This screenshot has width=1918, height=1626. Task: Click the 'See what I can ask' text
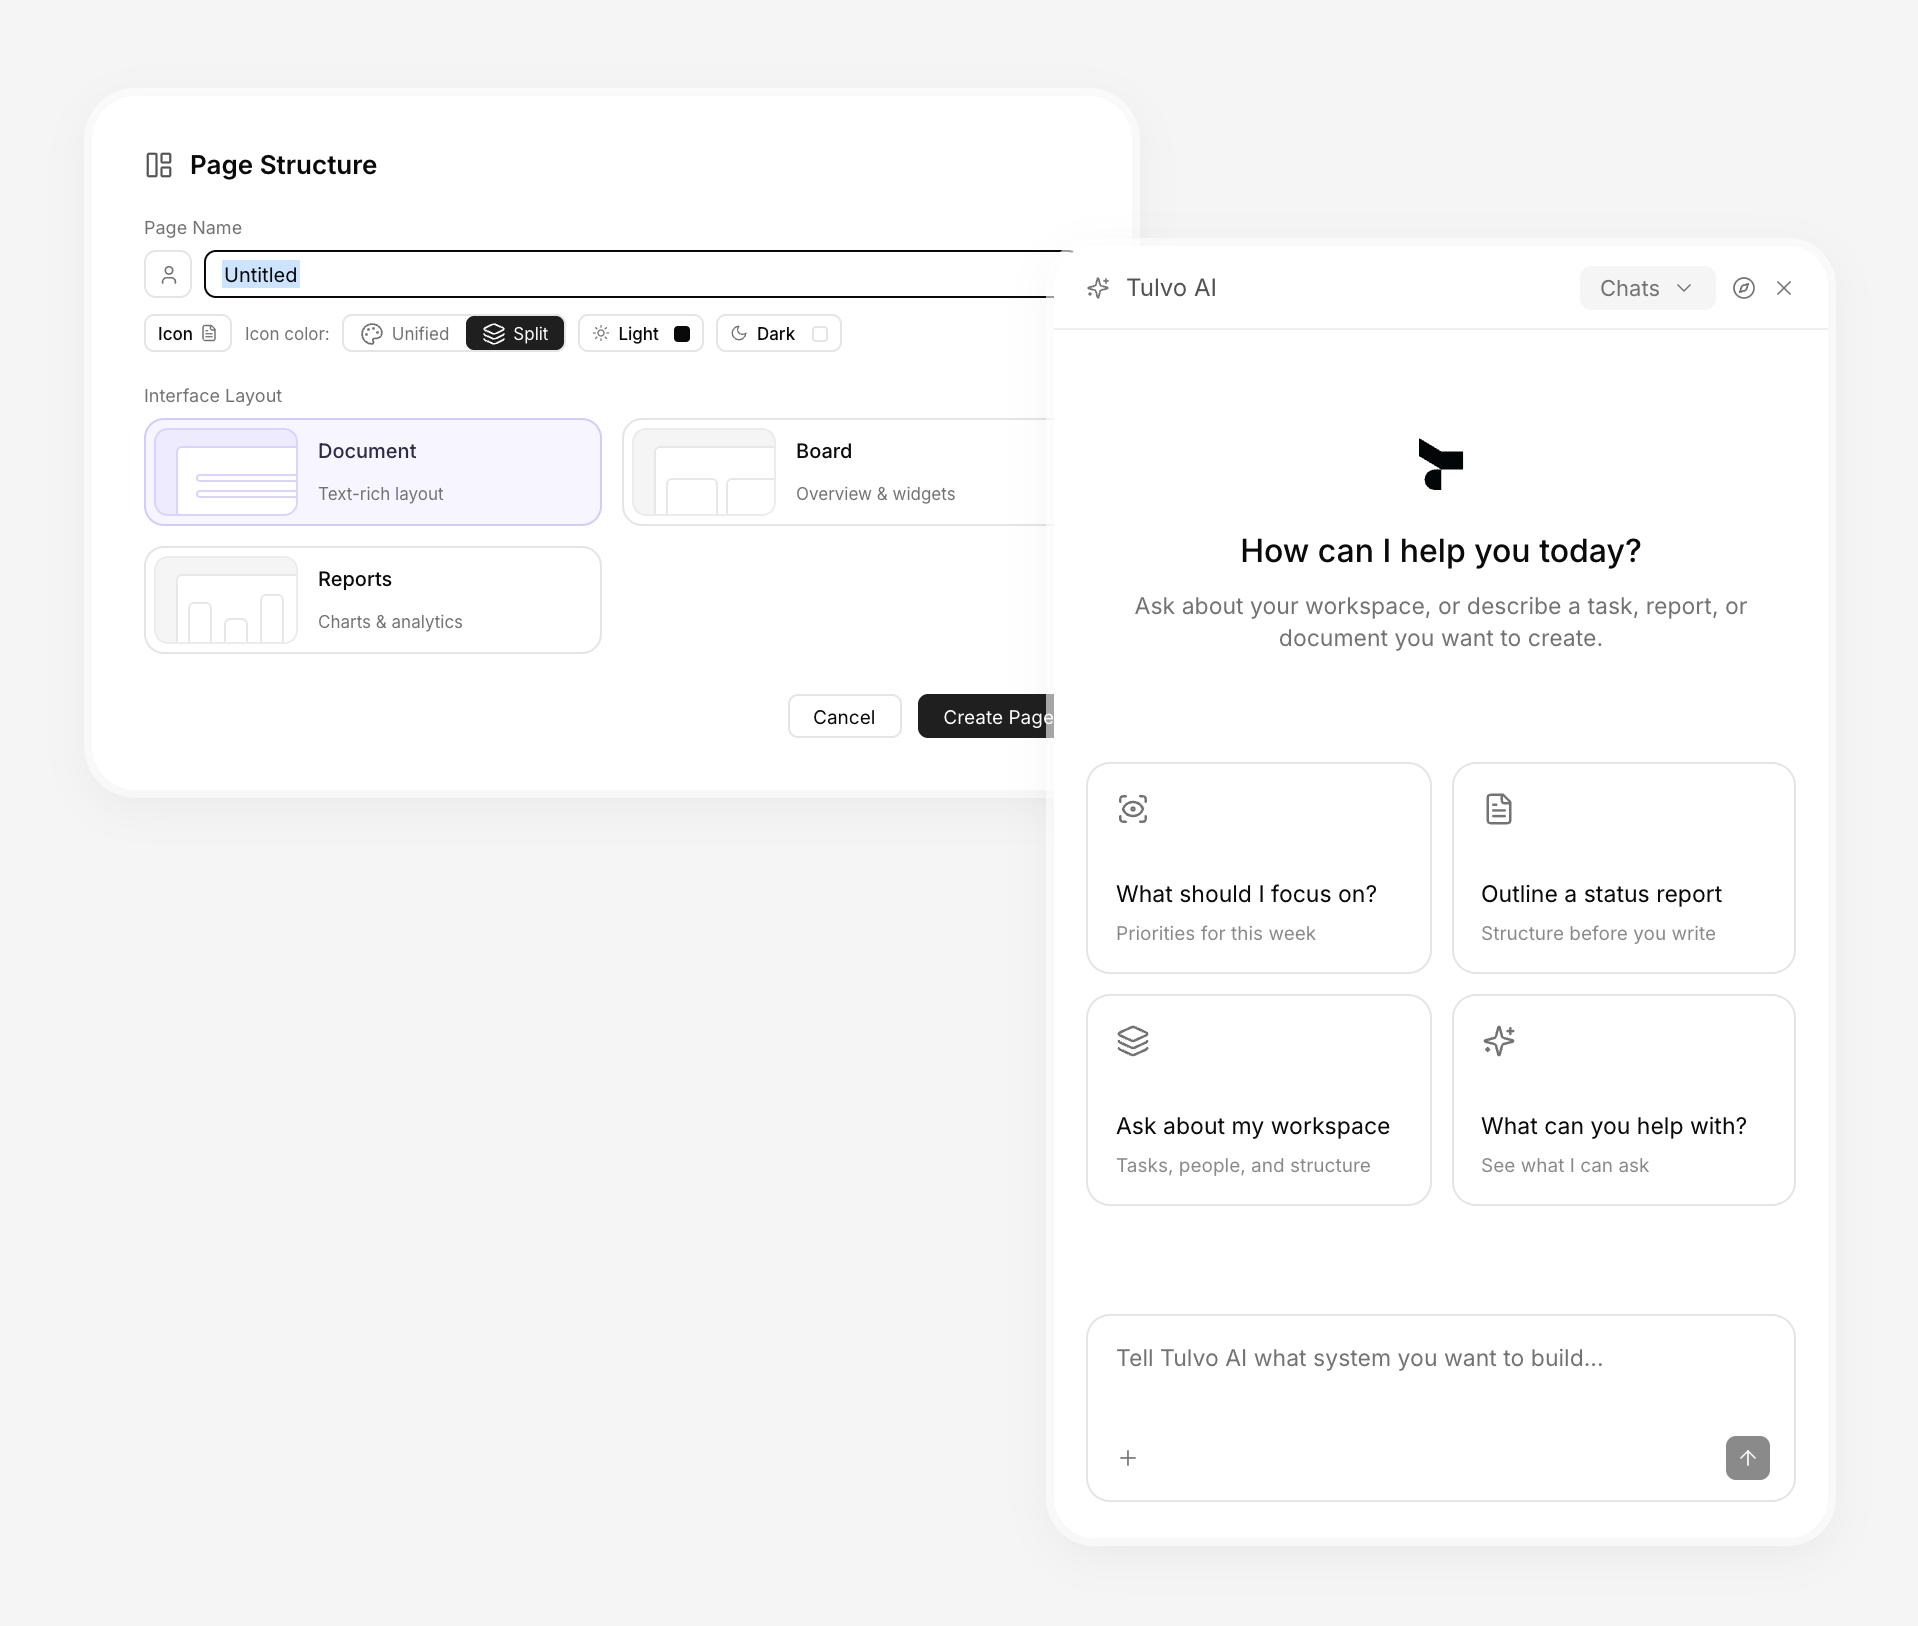tap(1565, 1165)
